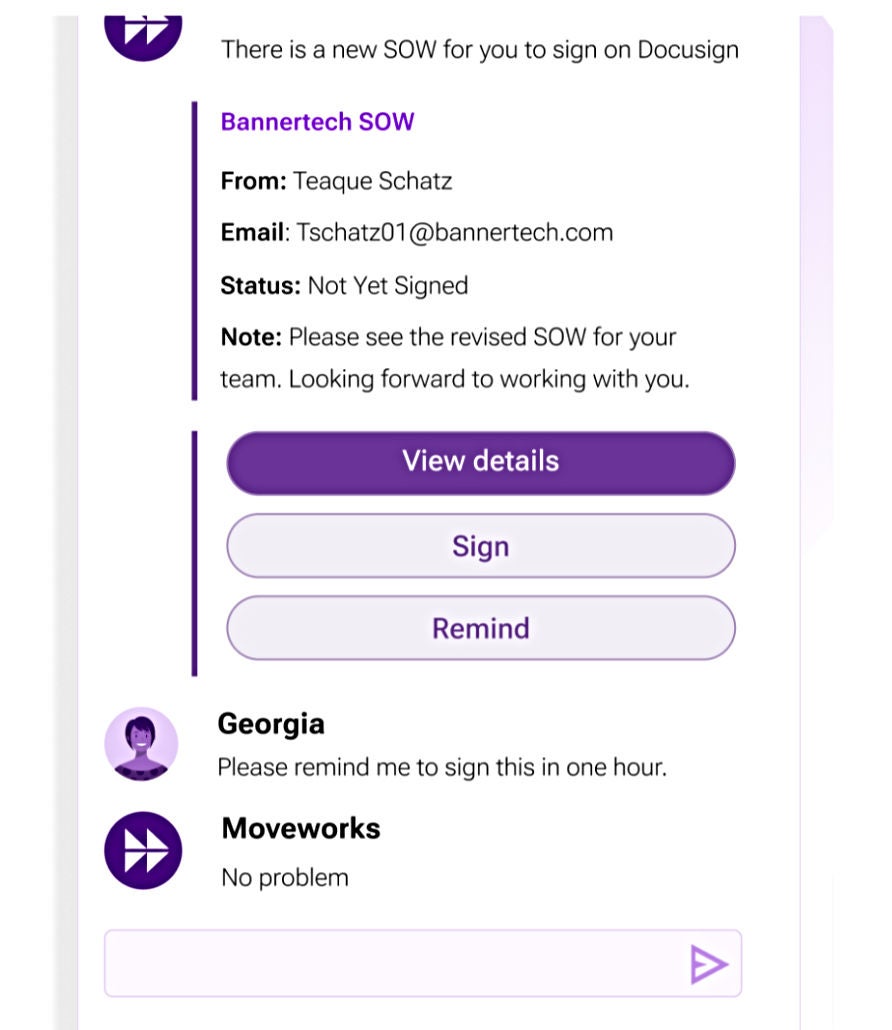Click the Remind button
Image resolution: width=892 pixels, height=1030 pixels.
(x=481, y=628)
